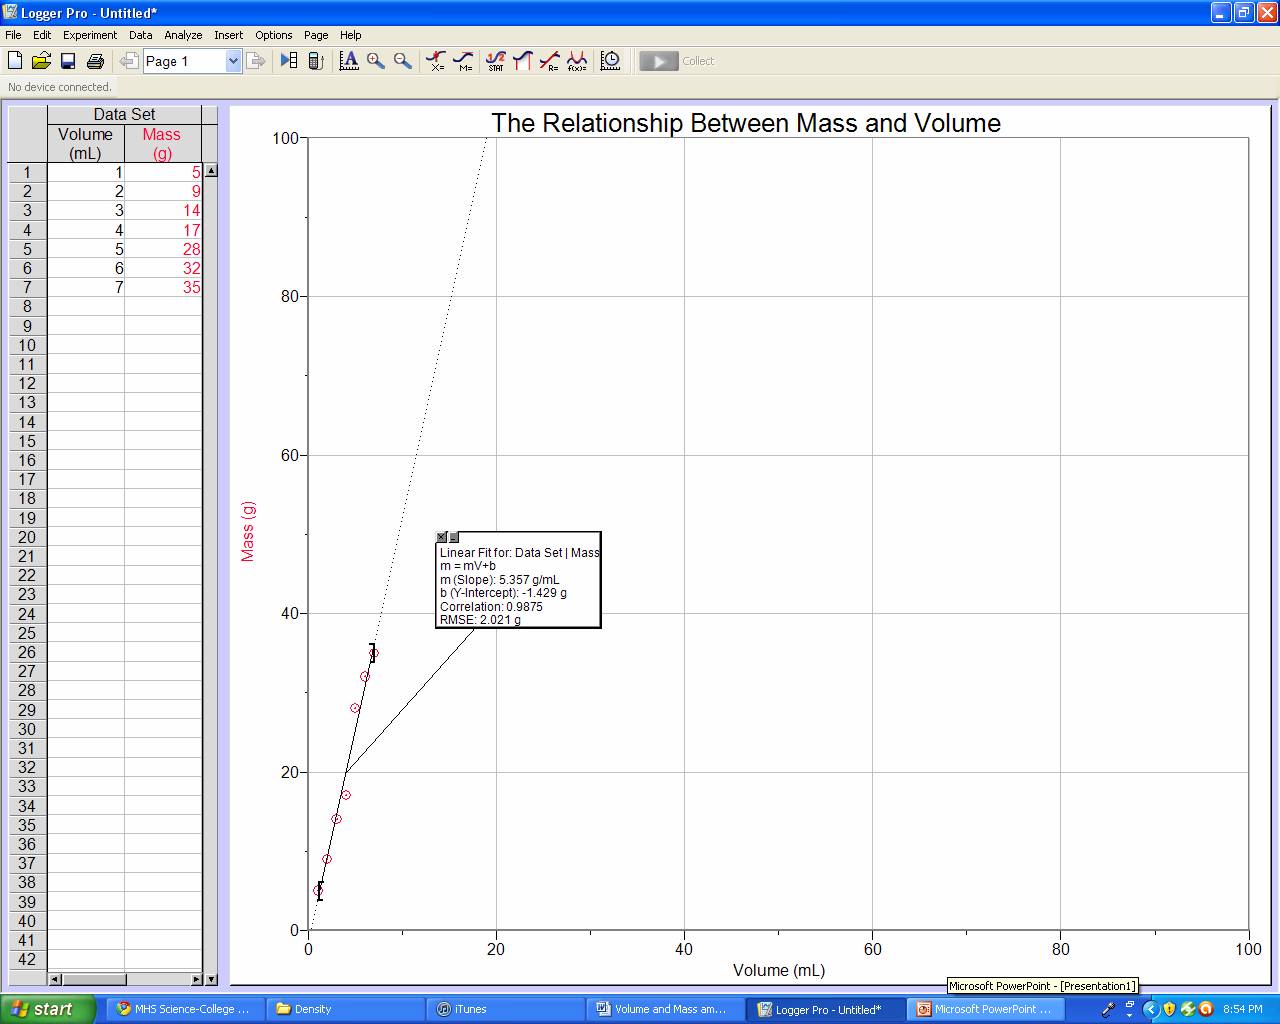This screenshot has height=1024, width=1280.
Task: Open the Insert menu
Action: [229, 35]
